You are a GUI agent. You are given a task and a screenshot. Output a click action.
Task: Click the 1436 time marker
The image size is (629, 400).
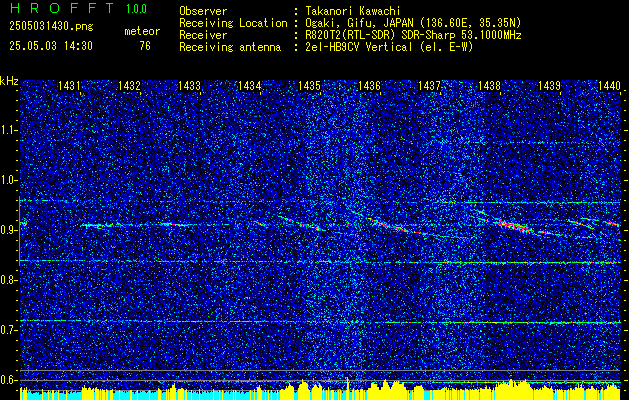click(369, 85)
